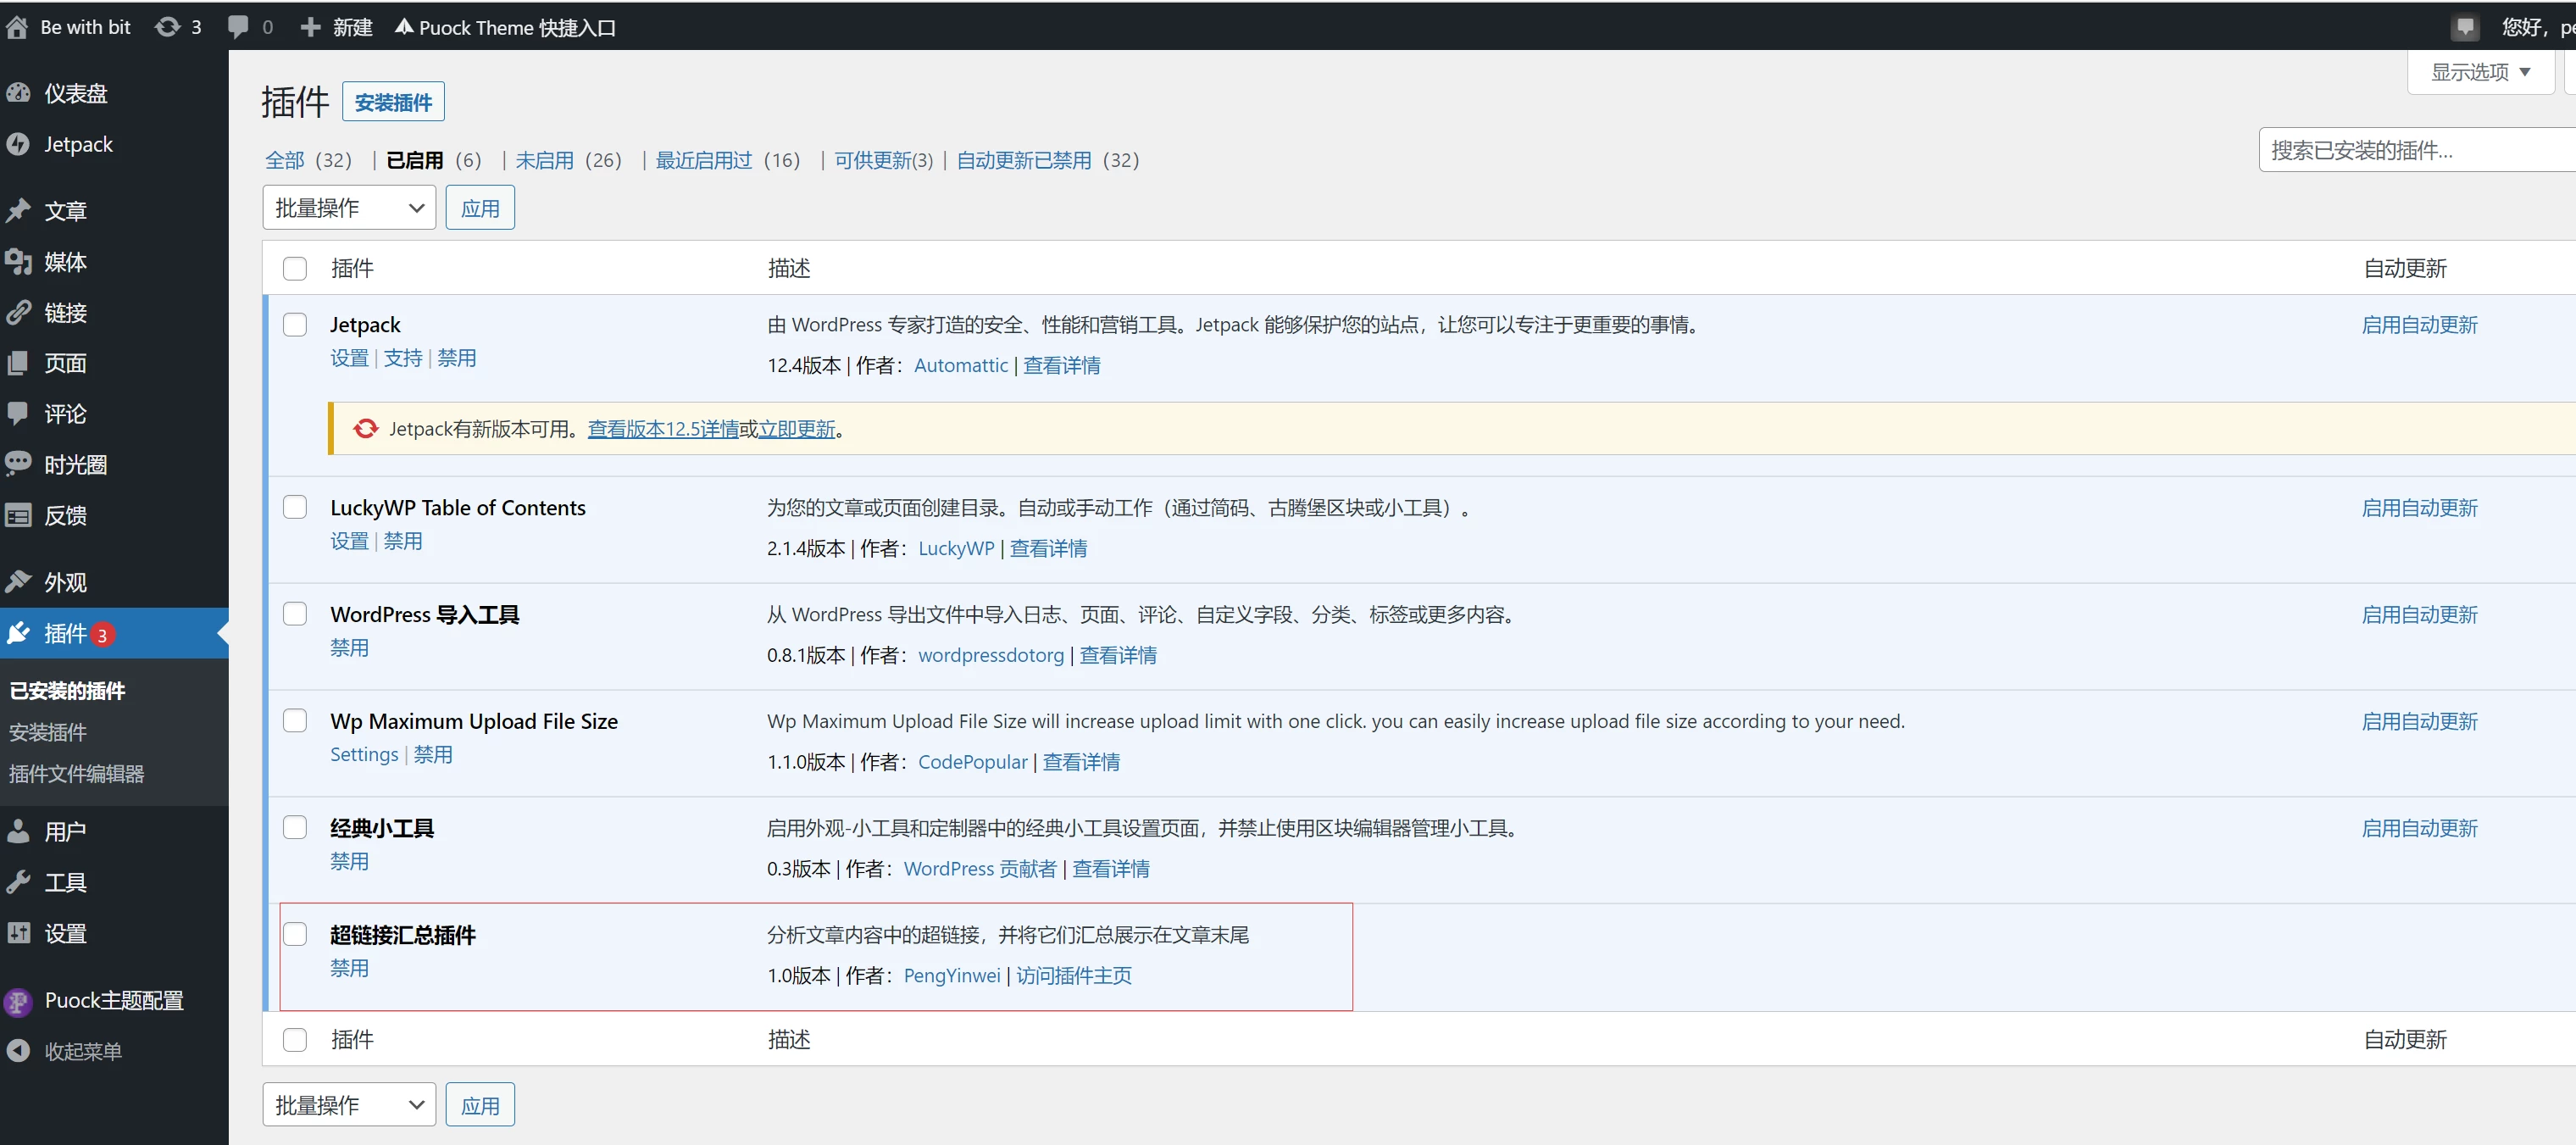Click 设置 under LuckyWP Table of Contents
The width and height of the screenshot is (2576, 1145).
pyautogui.click(x=349, y=541)
